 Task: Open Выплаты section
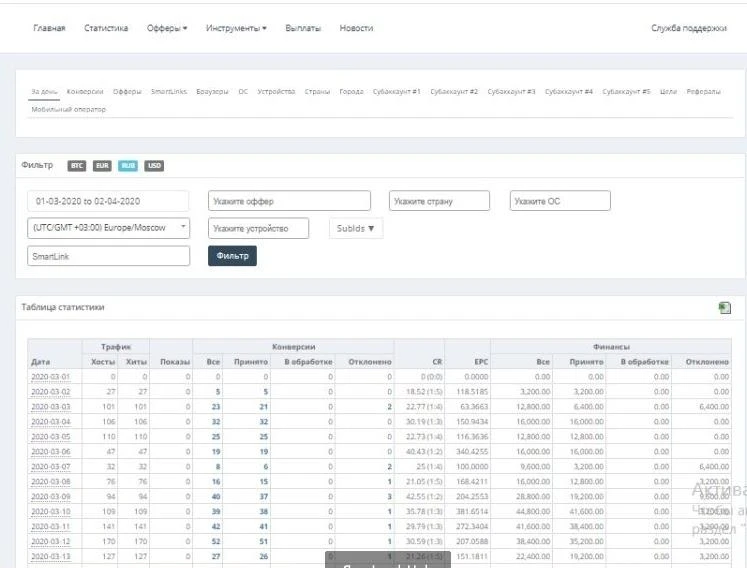coord(303,28)
